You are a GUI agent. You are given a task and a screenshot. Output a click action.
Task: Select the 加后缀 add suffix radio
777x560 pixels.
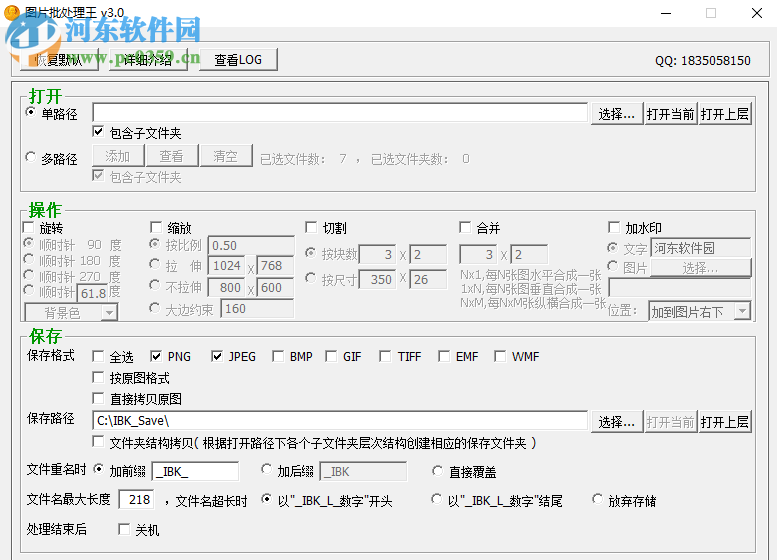coord(267,469)
